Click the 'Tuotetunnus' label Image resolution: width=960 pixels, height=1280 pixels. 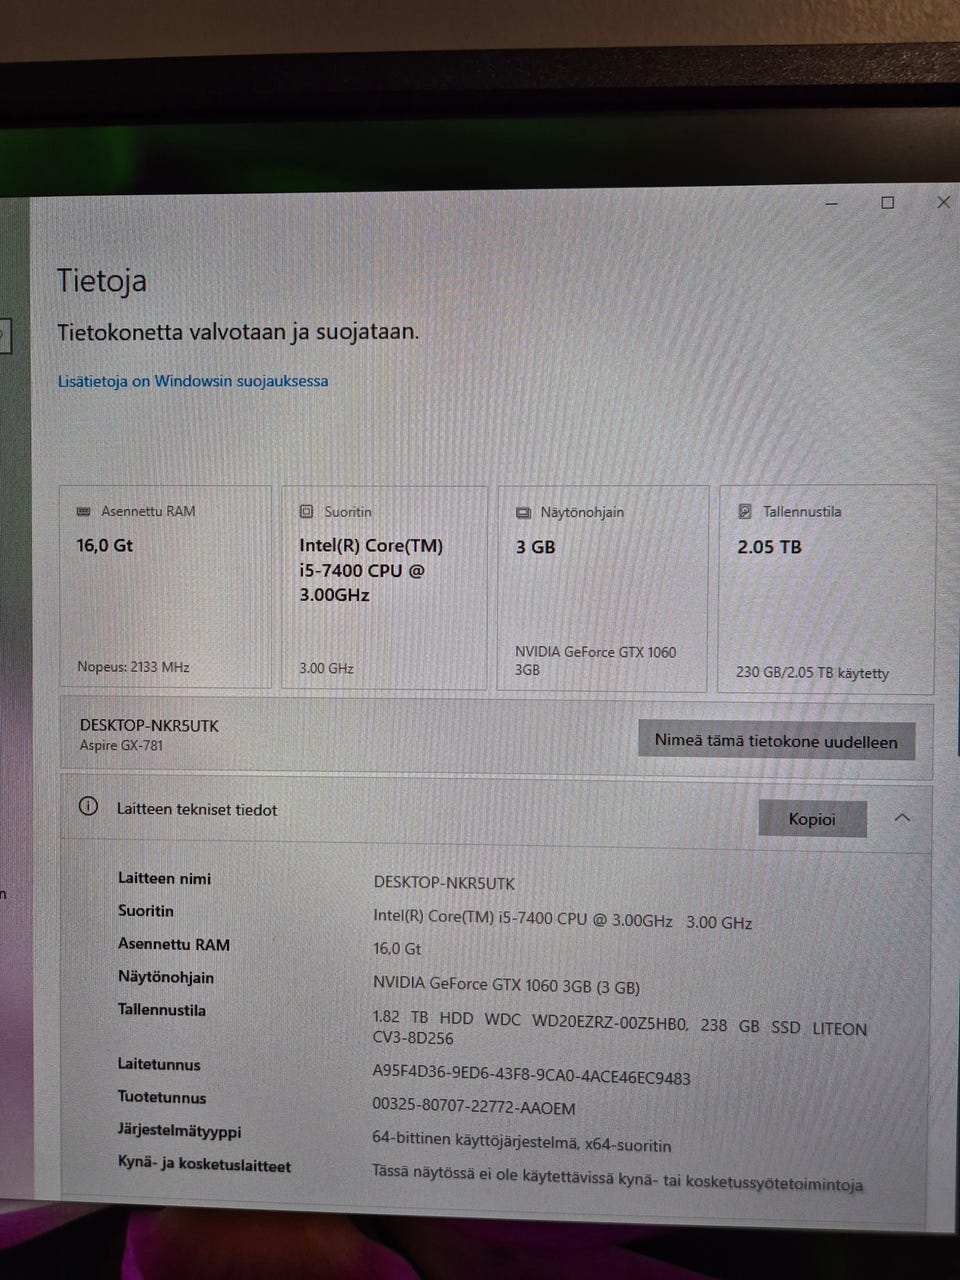pos(162,1097)
